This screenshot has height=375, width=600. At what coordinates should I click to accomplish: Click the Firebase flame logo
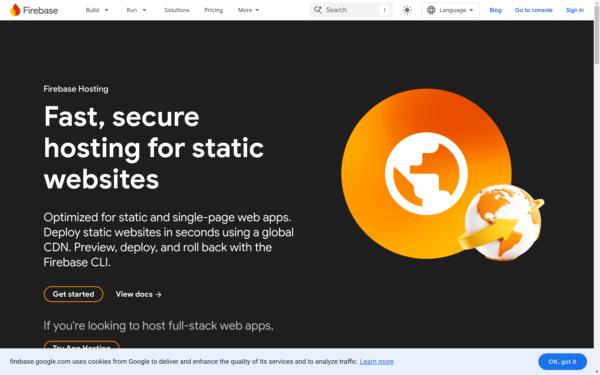coord(15,10)
